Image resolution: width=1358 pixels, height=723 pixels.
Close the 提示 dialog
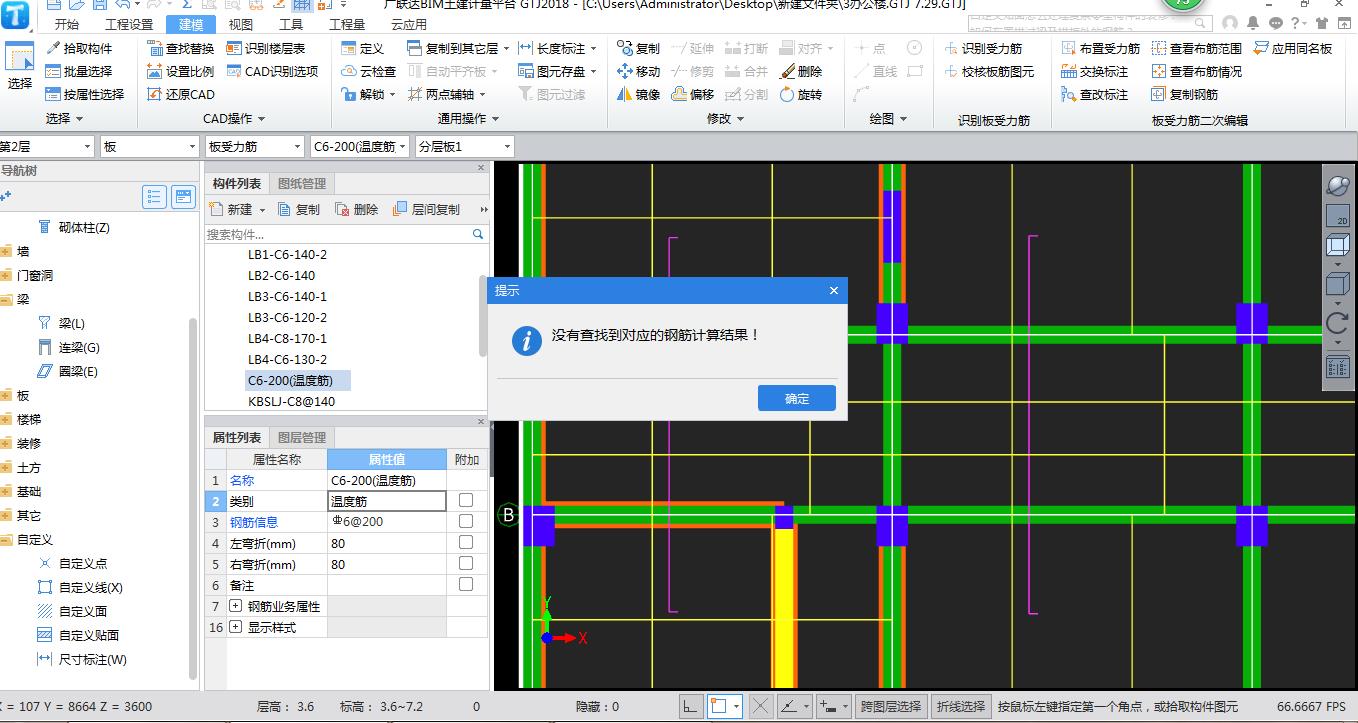pyautogui.click(x=834, y=290)
